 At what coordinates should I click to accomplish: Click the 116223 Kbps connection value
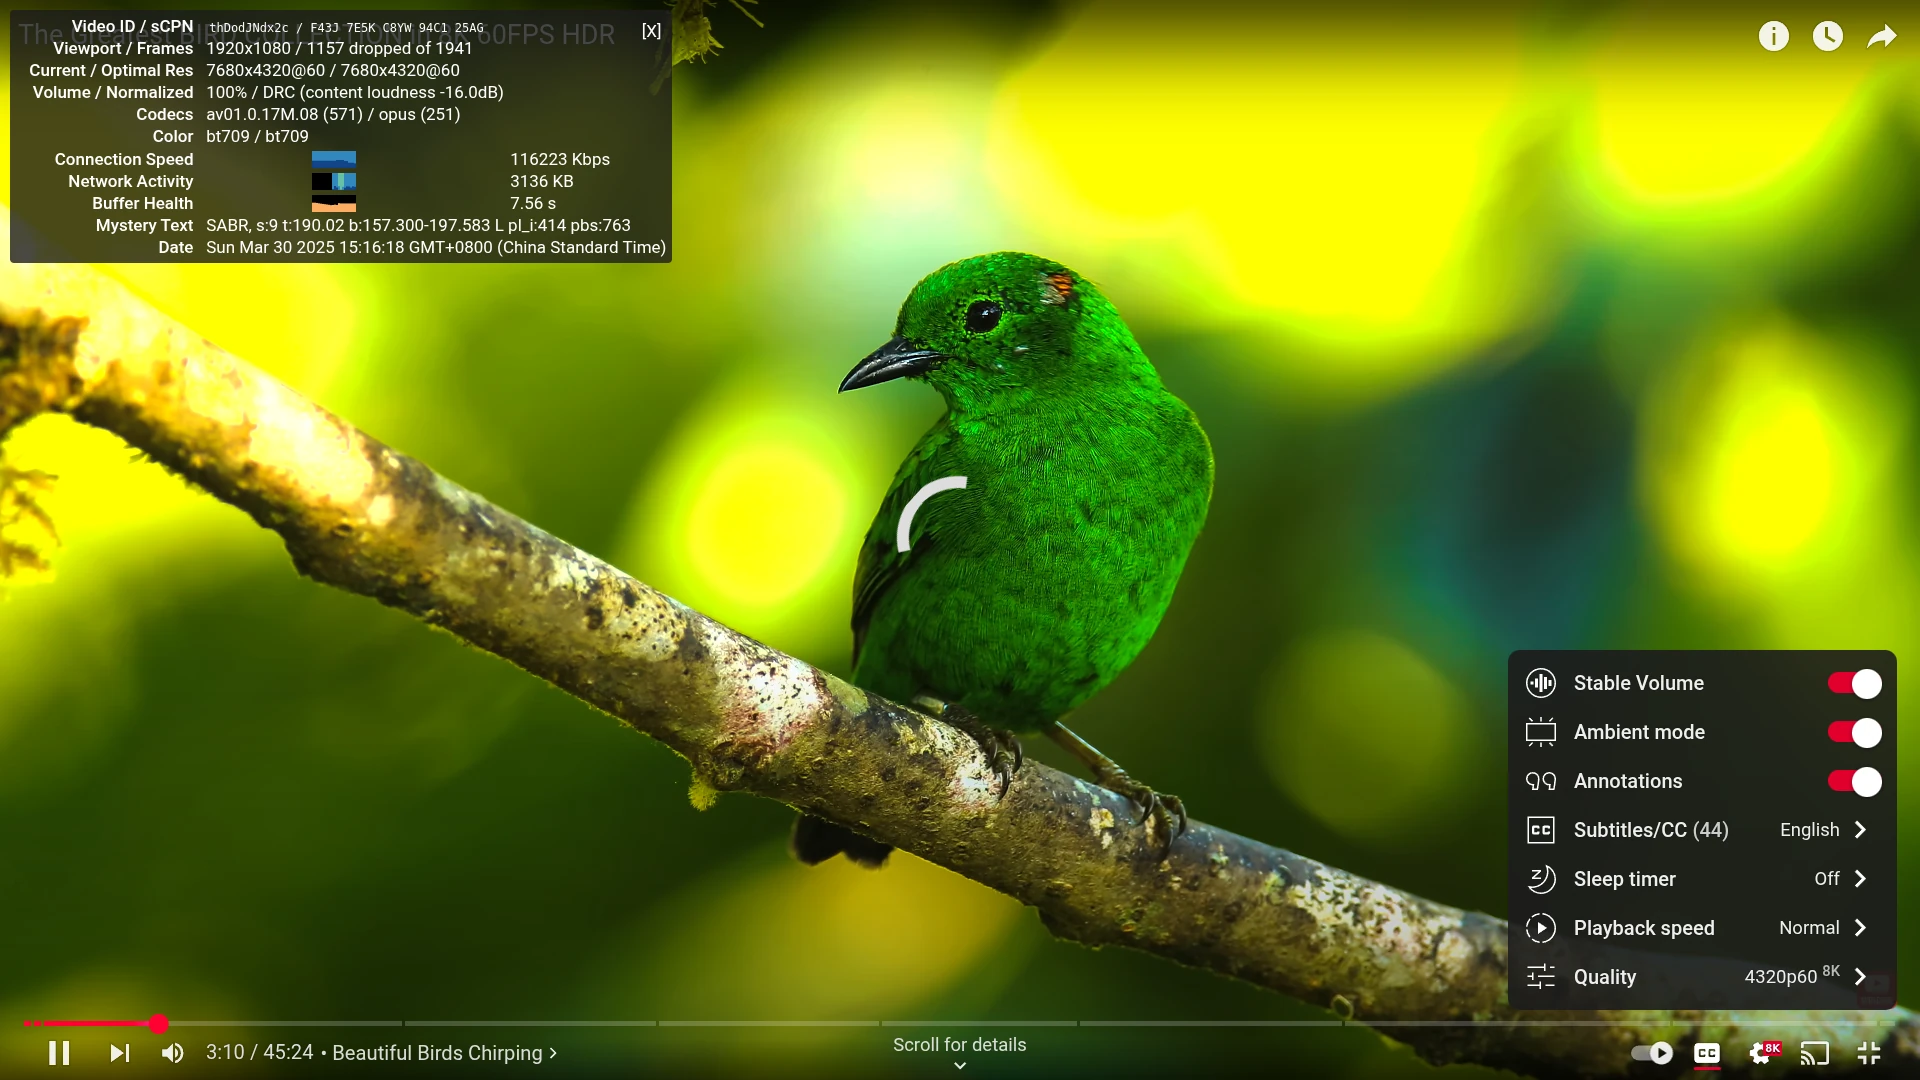point(560,159)
